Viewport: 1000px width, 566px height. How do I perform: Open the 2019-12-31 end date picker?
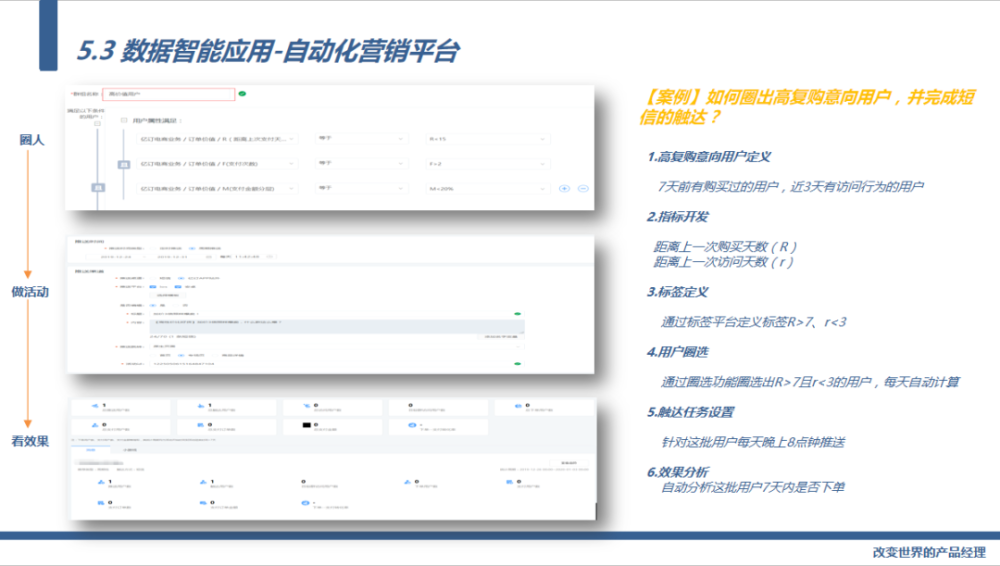(172, 257)
